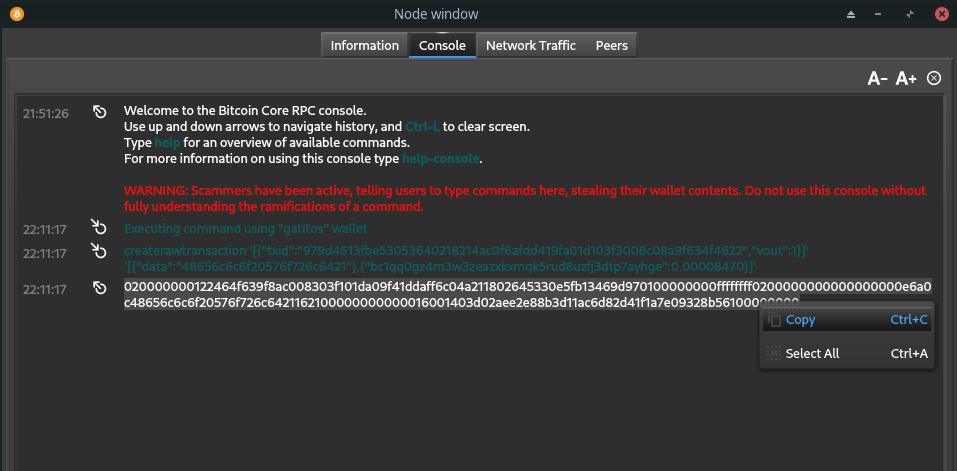This screenshot has width=957, height=471.
Task: Switch to the Information tab
Action: 364,45
